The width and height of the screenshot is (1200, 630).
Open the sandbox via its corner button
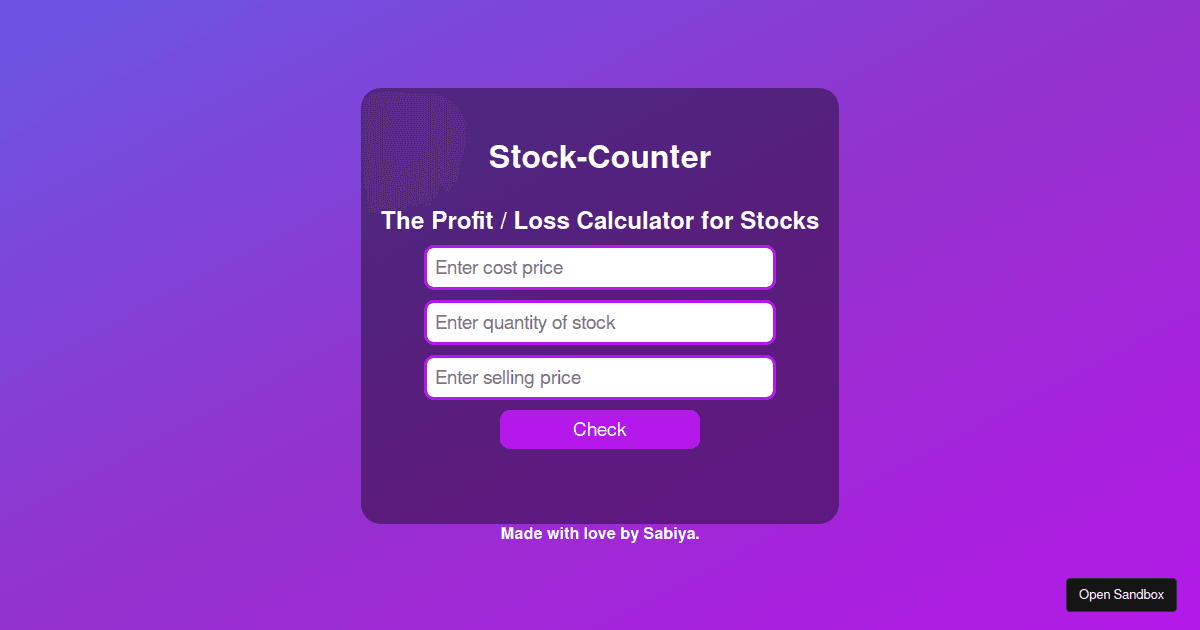coord(1121,594)
